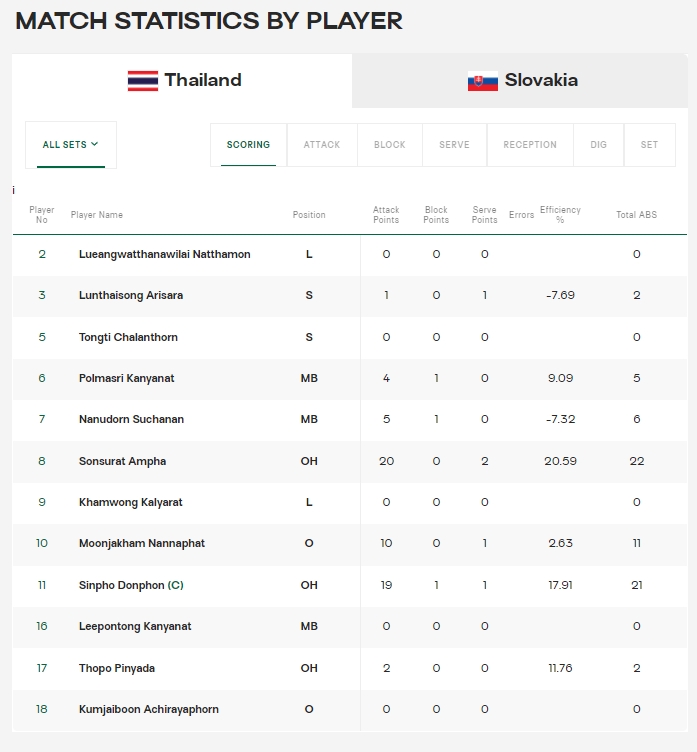Click the small info 'i' icon
697x752 pixels.
click(x=14, y=190)
